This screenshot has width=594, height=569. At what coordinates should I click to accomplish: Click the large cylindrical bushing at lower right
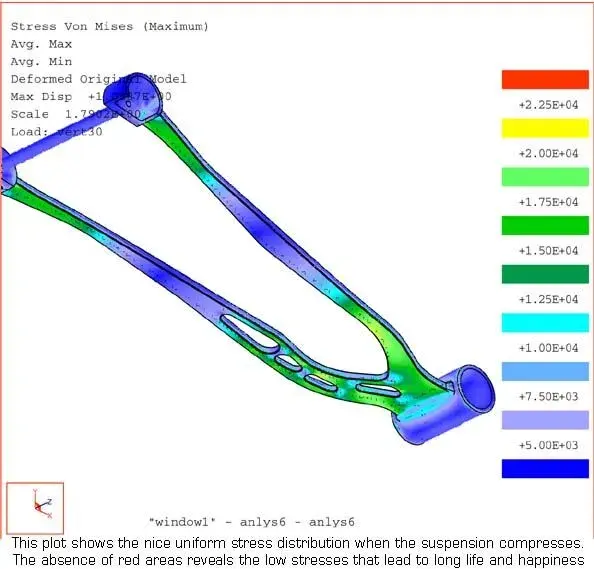point(443,405)
